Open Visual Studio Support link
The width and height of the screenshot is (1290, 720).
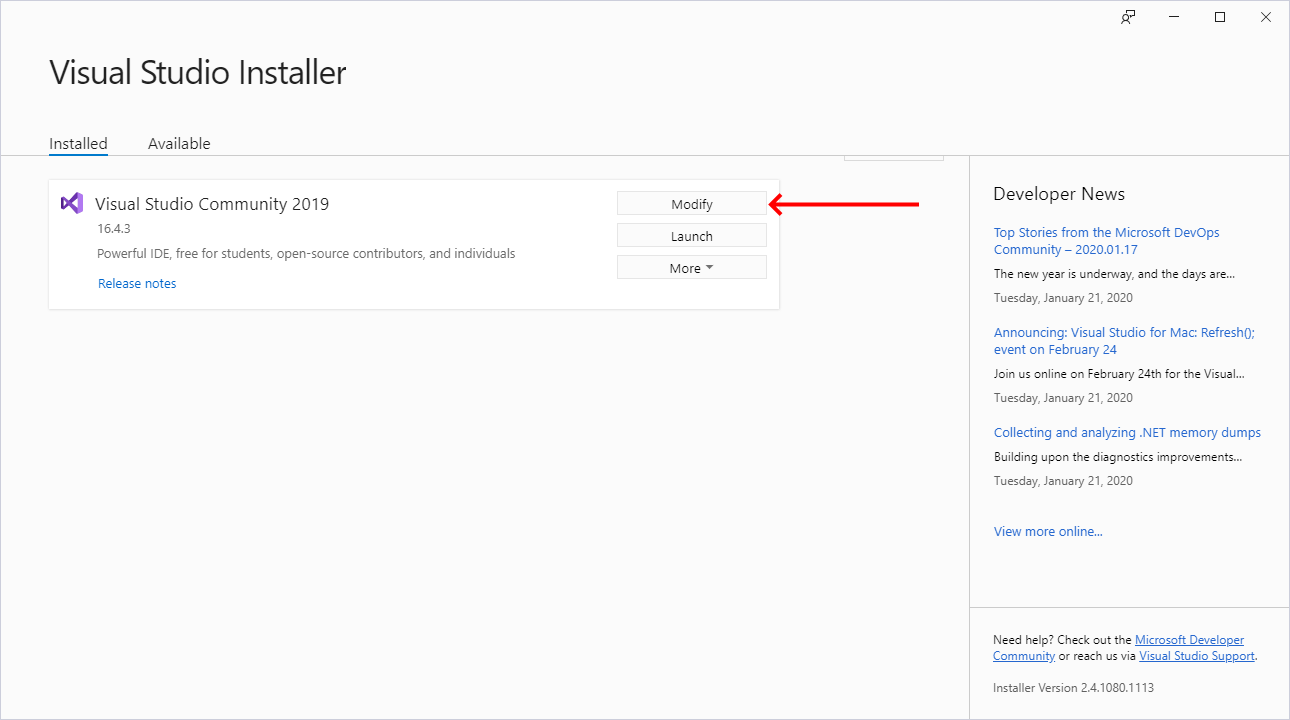tap(1197, 656)
